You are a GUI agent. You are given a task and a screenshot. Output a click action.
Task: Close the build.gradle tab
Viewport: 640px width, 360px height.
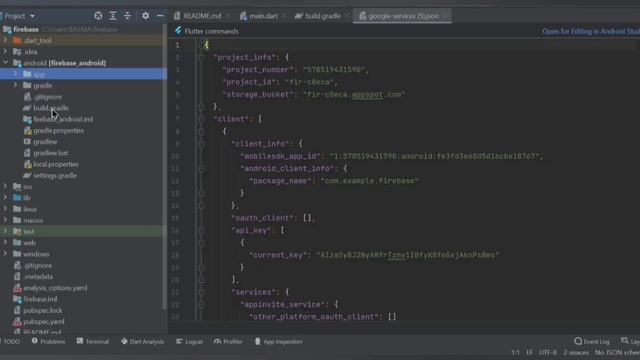[347, 16]
